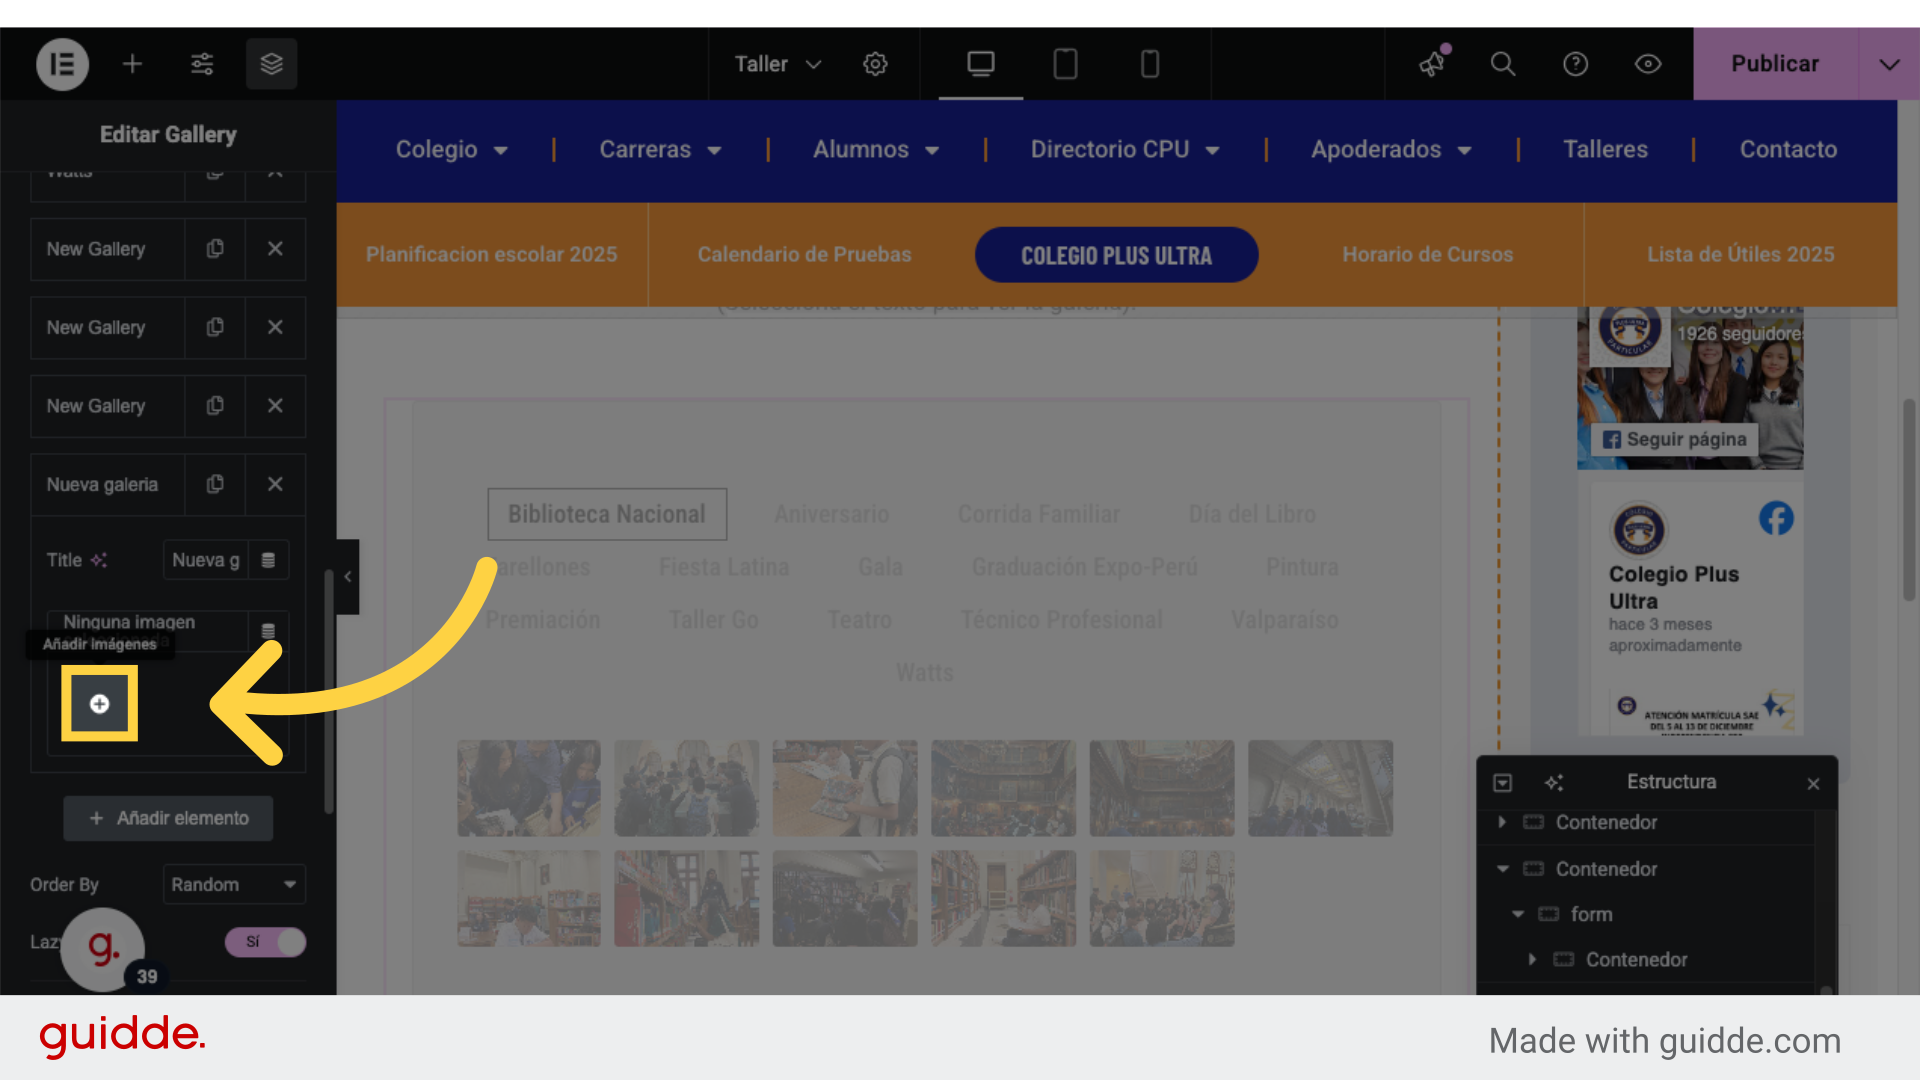Click the AI sparkle icon beside Title

point(98,560)
